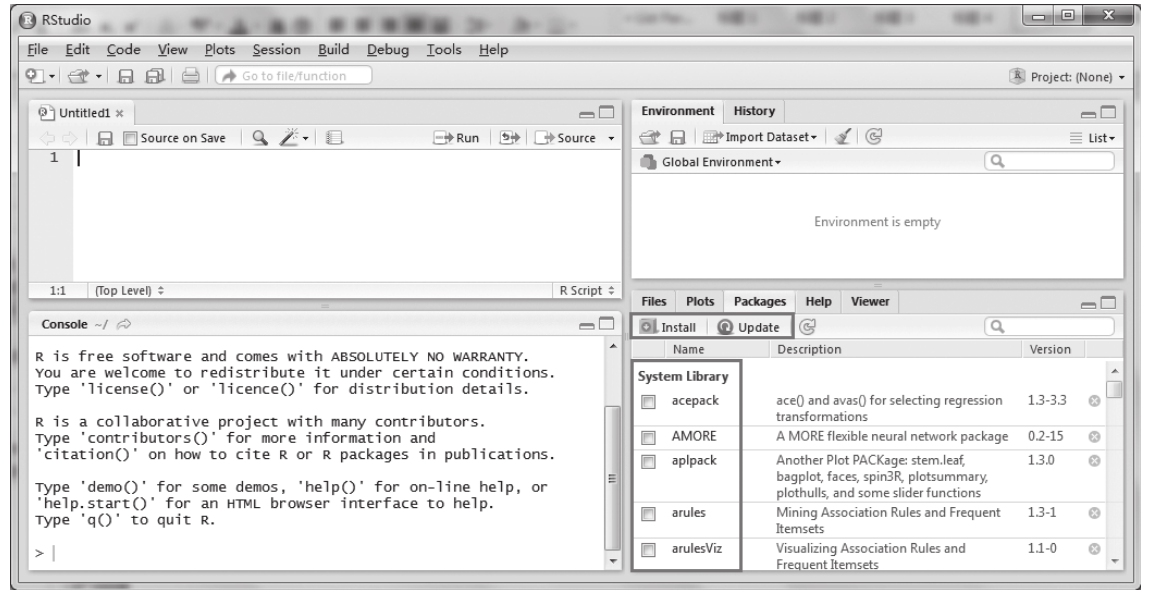The width and height of the screenshot is (1152, 595).
Task: Expand the Open File recent files arrow
Action: coord(98,76)
